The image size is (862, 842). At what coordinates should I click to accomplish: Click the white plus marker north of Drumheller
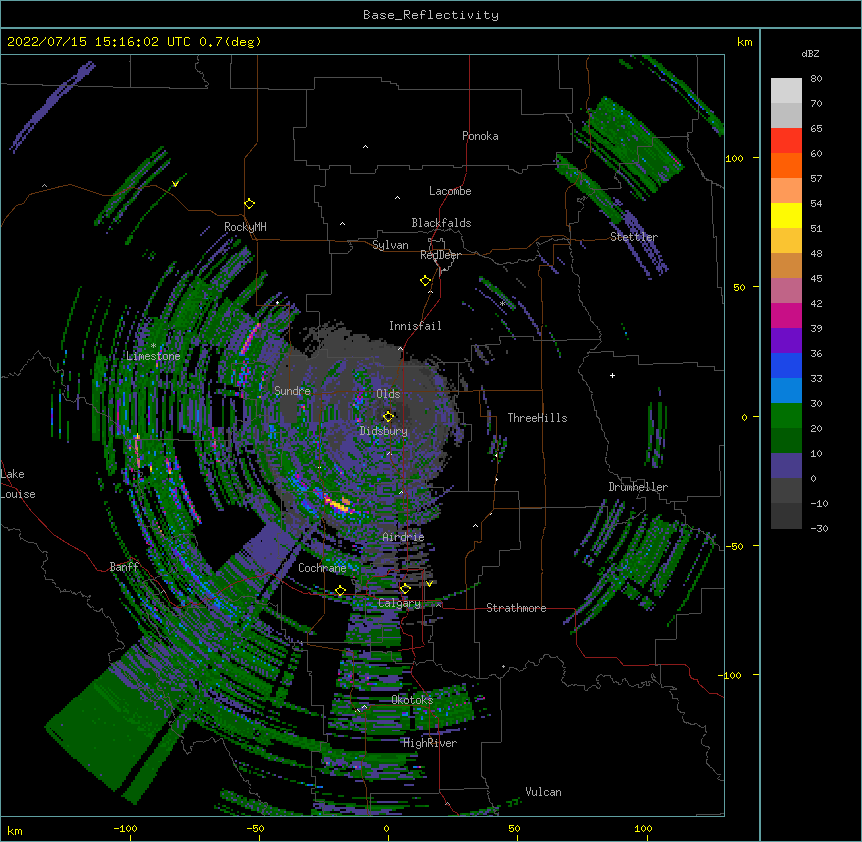tap(612, 375)
